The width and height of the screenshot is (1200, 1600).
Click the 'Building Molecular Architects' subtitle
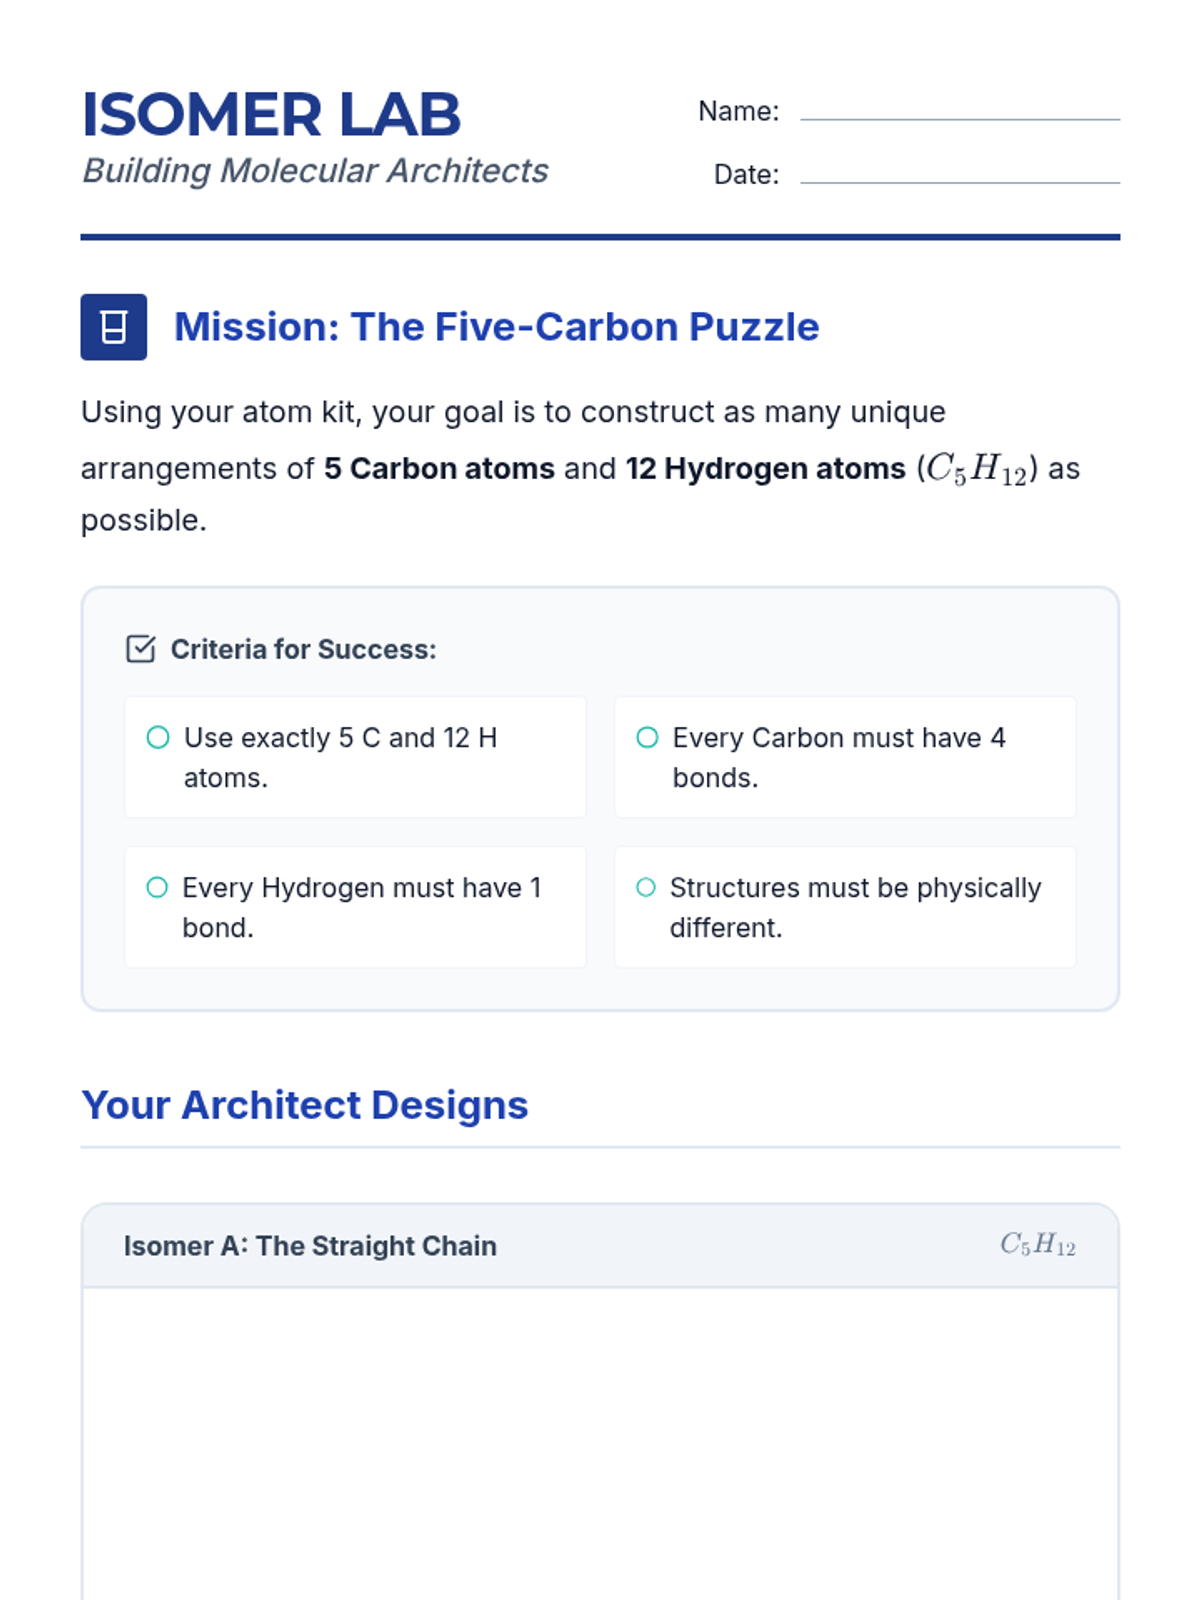315,171
